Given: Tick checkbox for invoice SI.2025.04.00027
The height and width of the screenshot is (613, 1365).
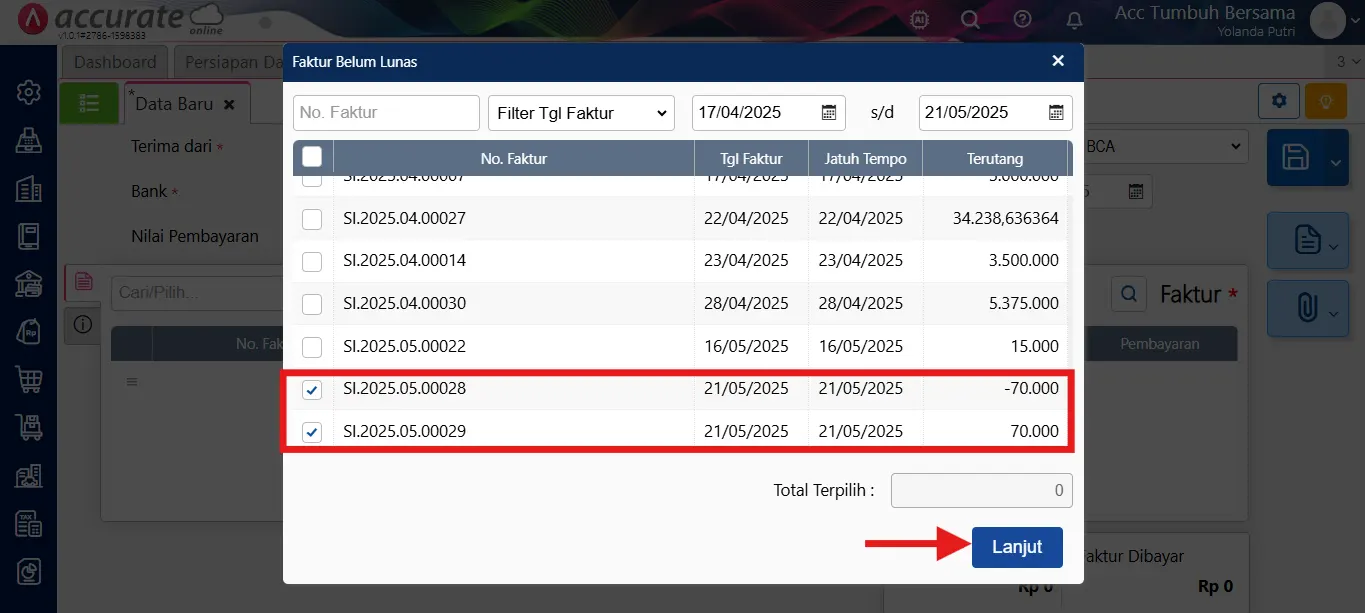Looking at the screenshot, I should (x=312, y=219).
